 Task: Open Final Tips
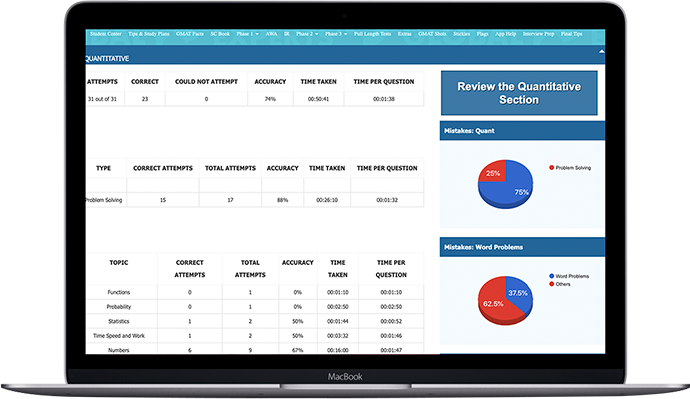571,34
